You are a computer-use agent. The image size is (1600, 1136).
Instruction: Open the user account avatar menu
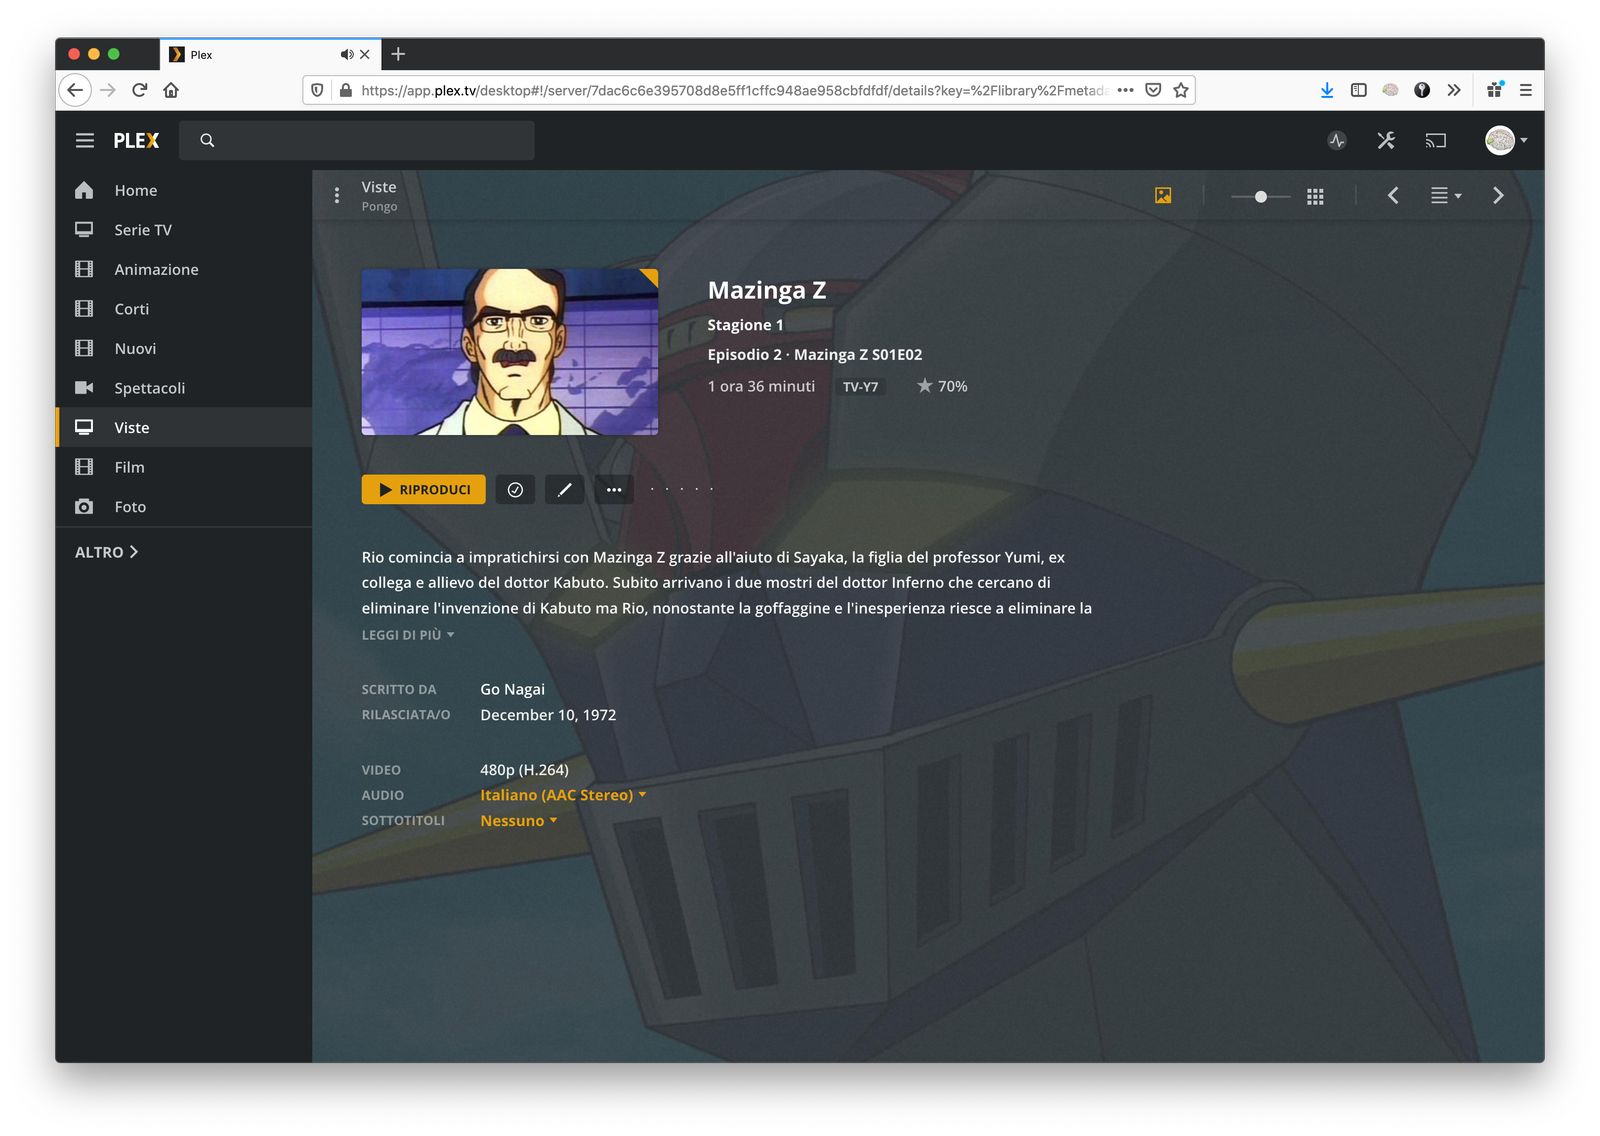coord(1506,141)
